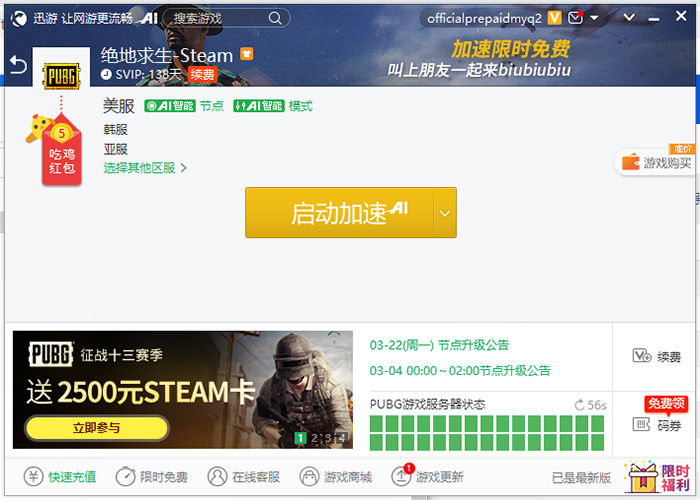The image size is (700, 500).
Task: Open 03-22(周一) 节点升级公告
Action: 439,345
